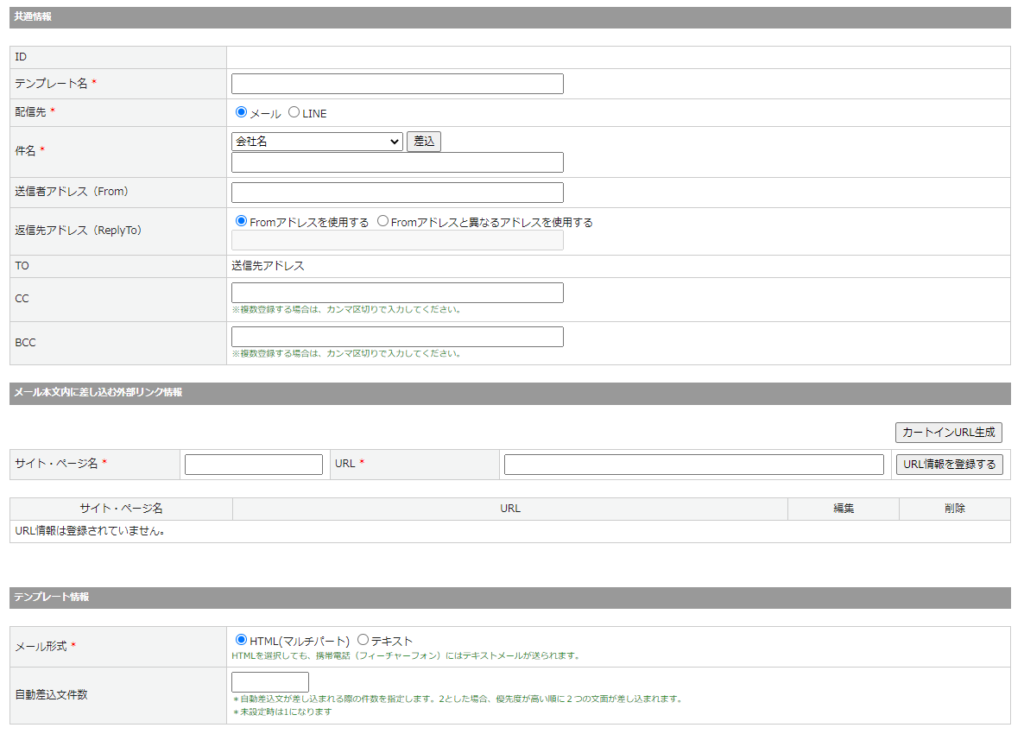Focus the 送信者アドレス (From) input field
The image size is (1024, 734).
coord(397,193)
